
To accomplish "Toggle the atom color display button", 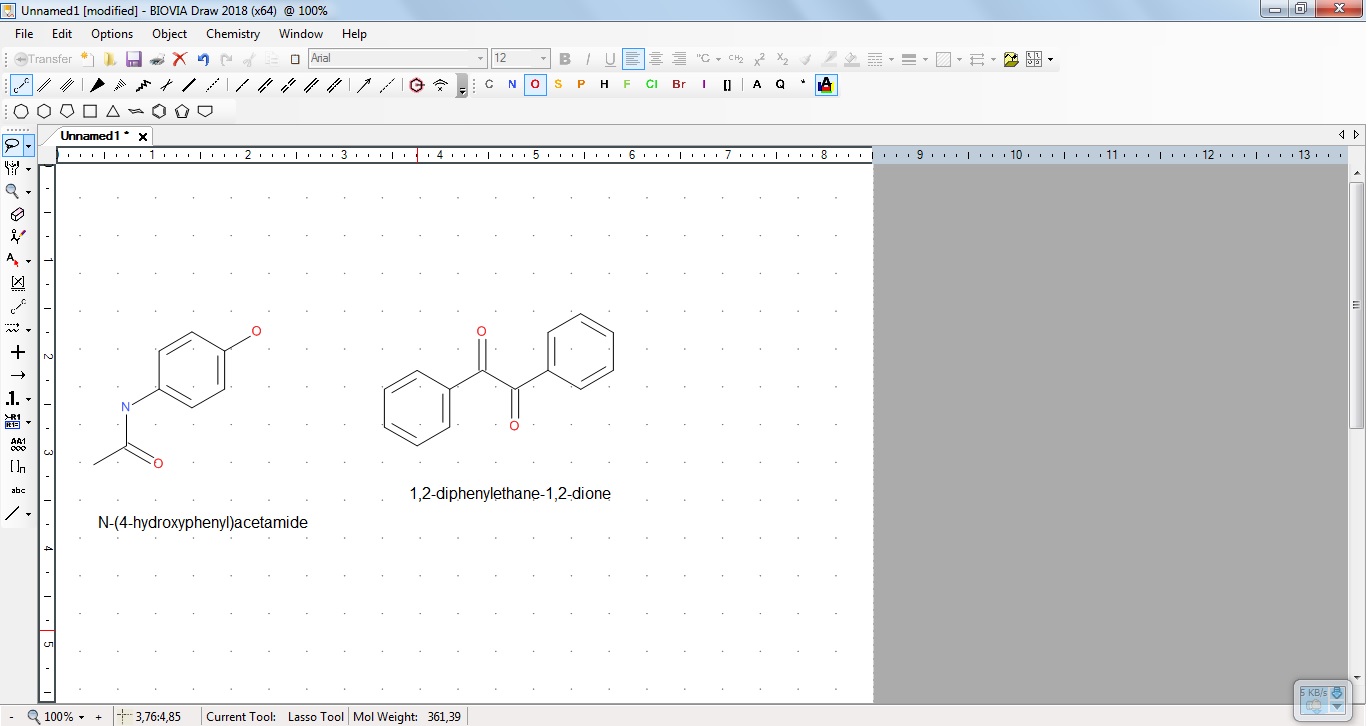I will coord(826,85).
